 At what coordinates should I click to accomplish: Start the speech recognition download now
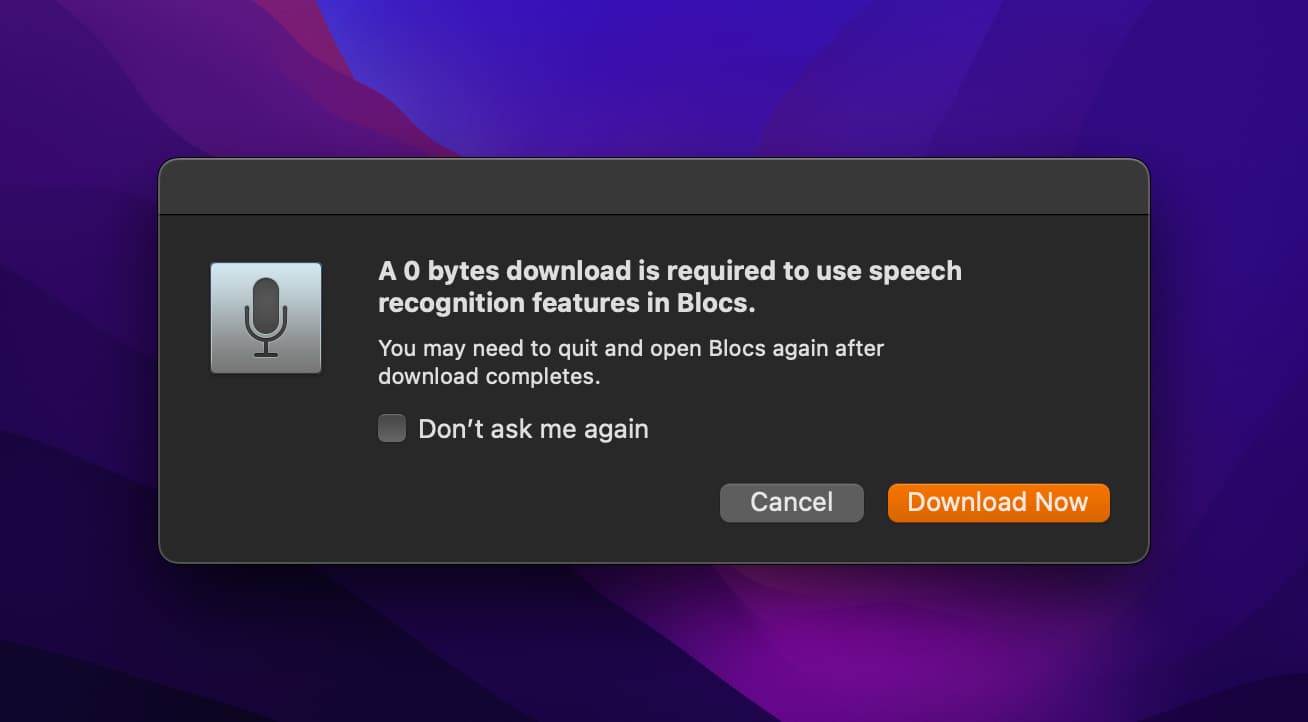(x=998, y=502)
